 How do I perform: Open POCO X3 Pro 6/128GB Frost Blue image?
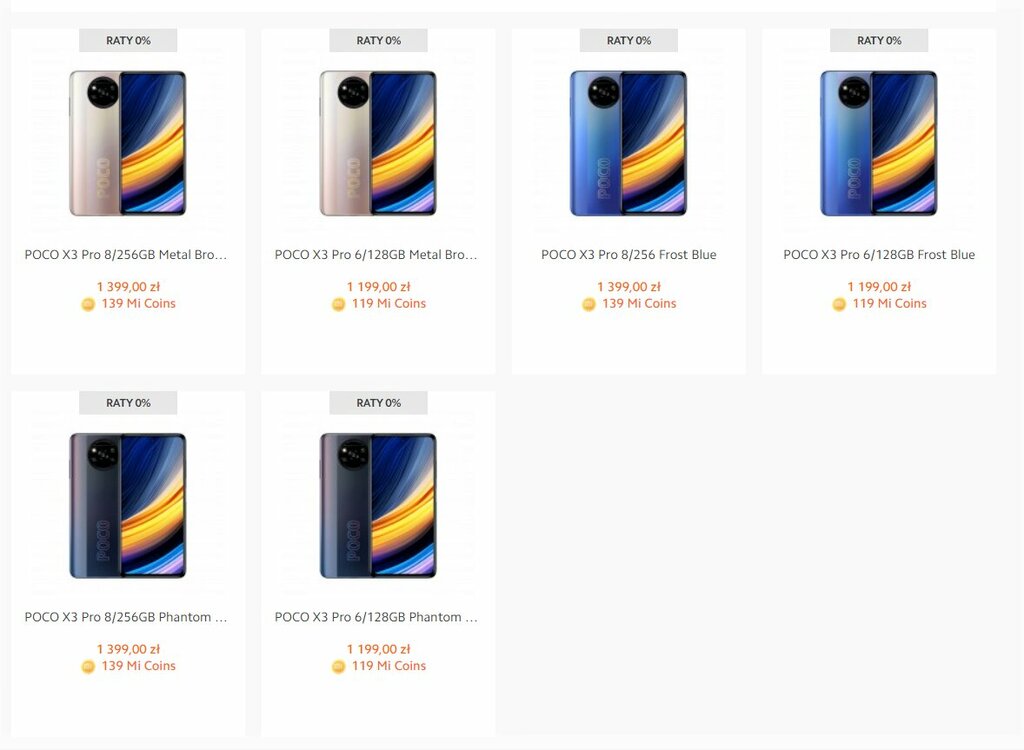(879, 143)
